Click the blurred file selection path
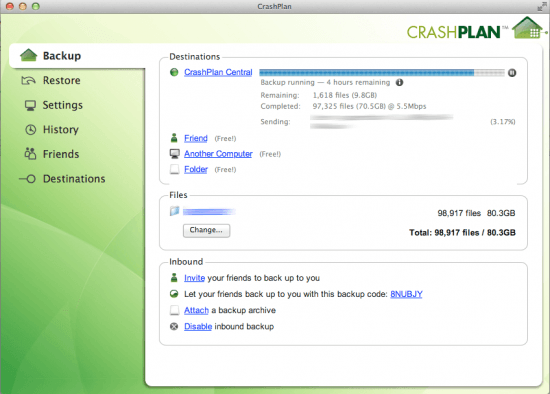This screenshot has height=394, width=550. [x=209, y=212]
